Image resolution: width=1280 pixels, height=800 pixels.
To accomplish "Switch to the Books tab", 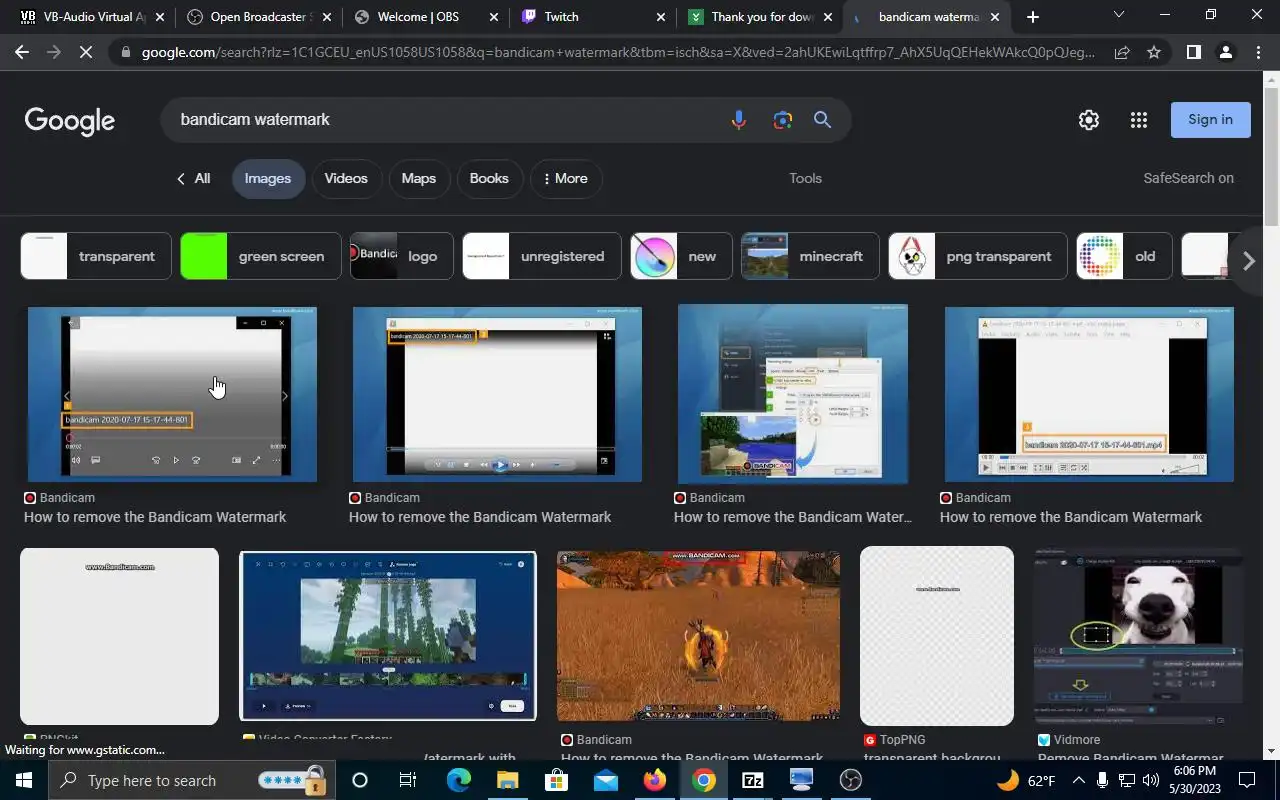I will (489, 179).
